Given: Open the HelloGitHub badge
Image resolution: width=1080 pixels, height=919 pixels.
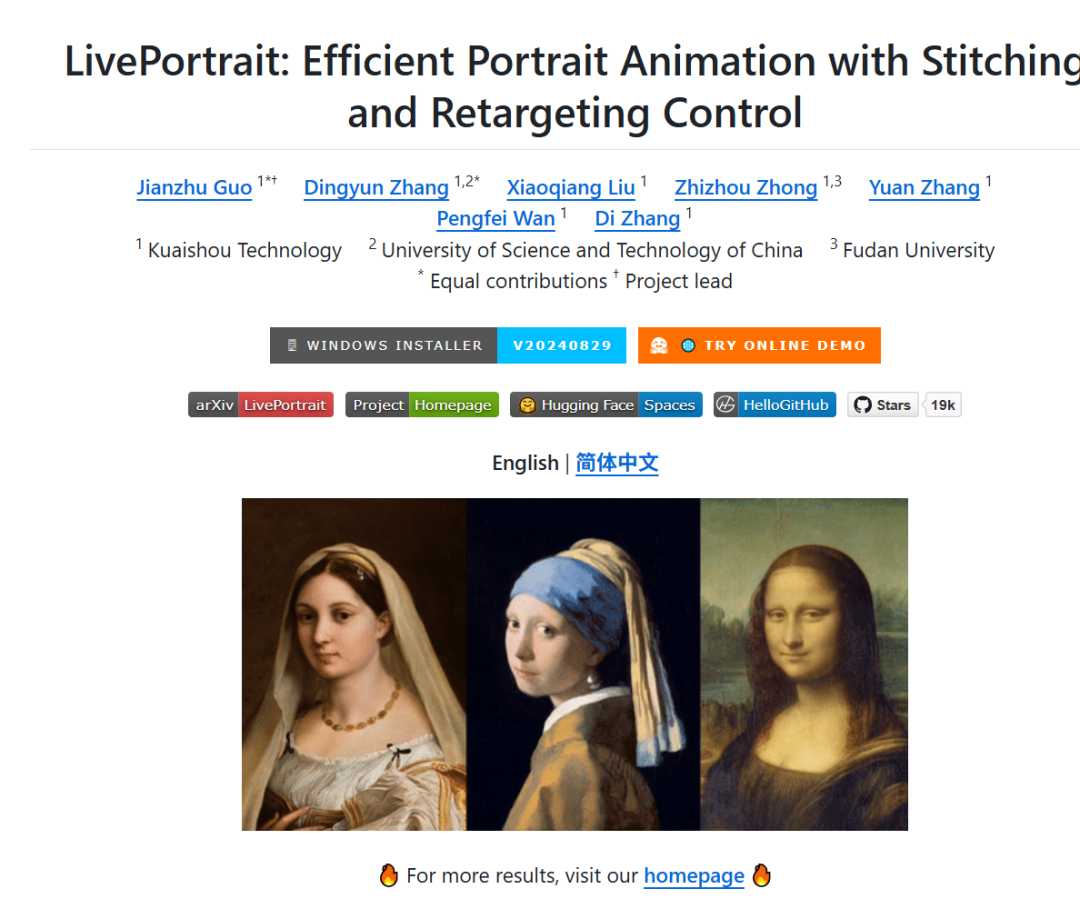Looking at the screenshot, I should [x=775, y=404].
